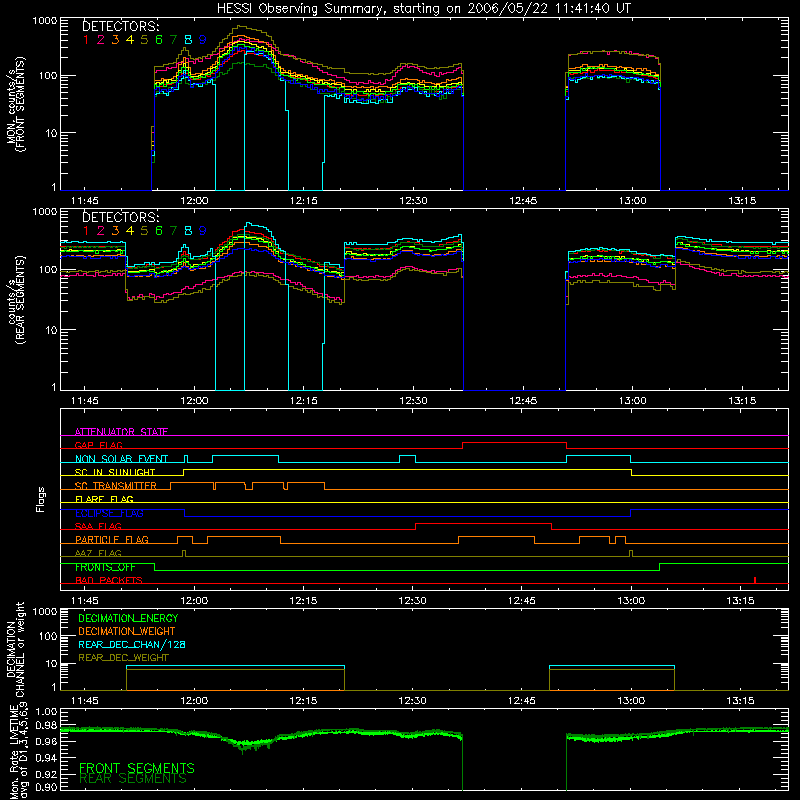Select the GAP FLAG label
Image resolution: width=800 pixels, height=800 pixels.
coord(98,445)
